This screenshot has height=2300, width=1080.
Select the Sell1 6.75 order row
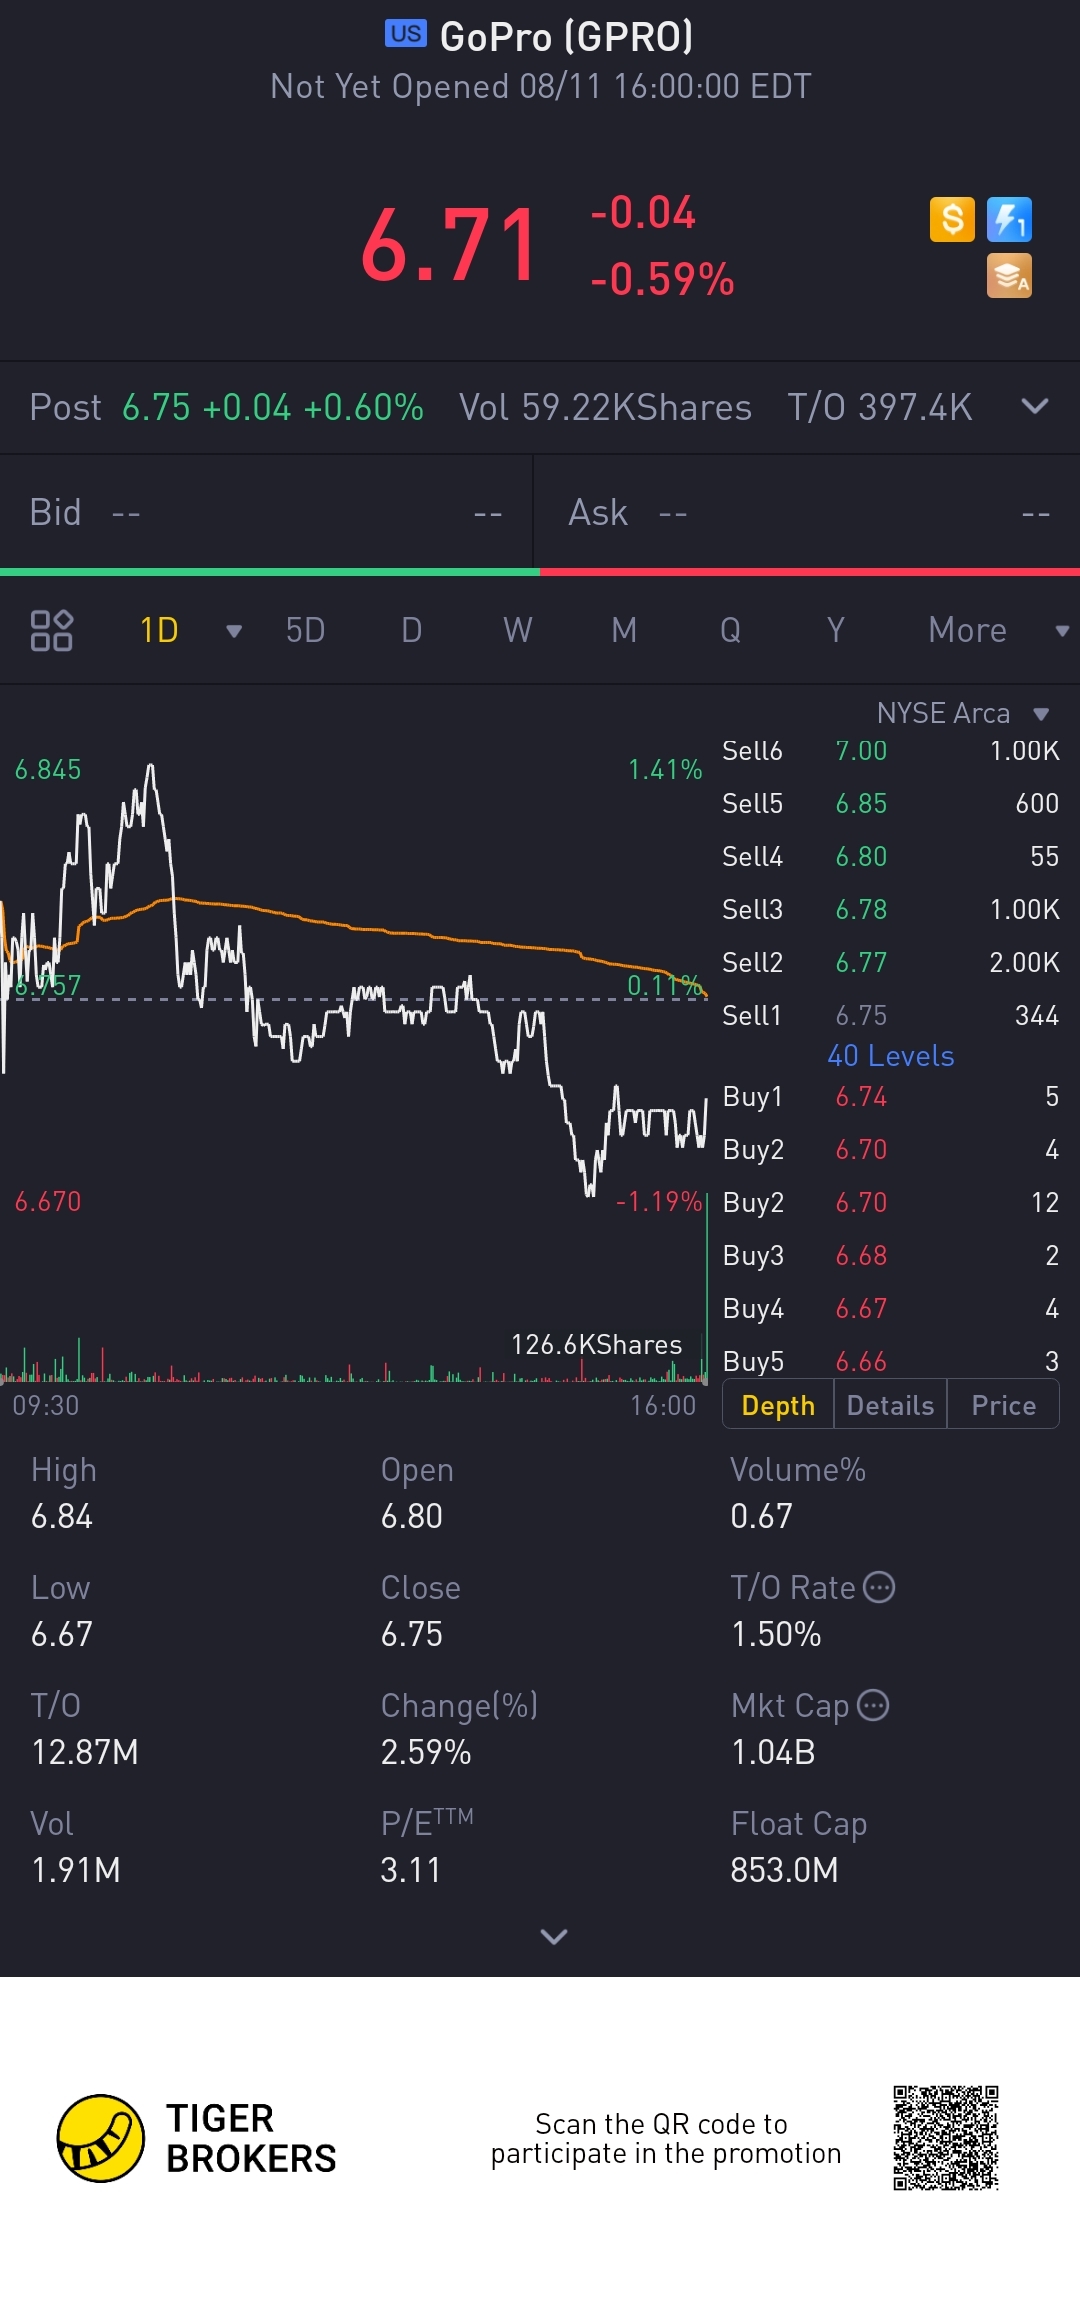pyautogui.click(x=890, y=1016)
